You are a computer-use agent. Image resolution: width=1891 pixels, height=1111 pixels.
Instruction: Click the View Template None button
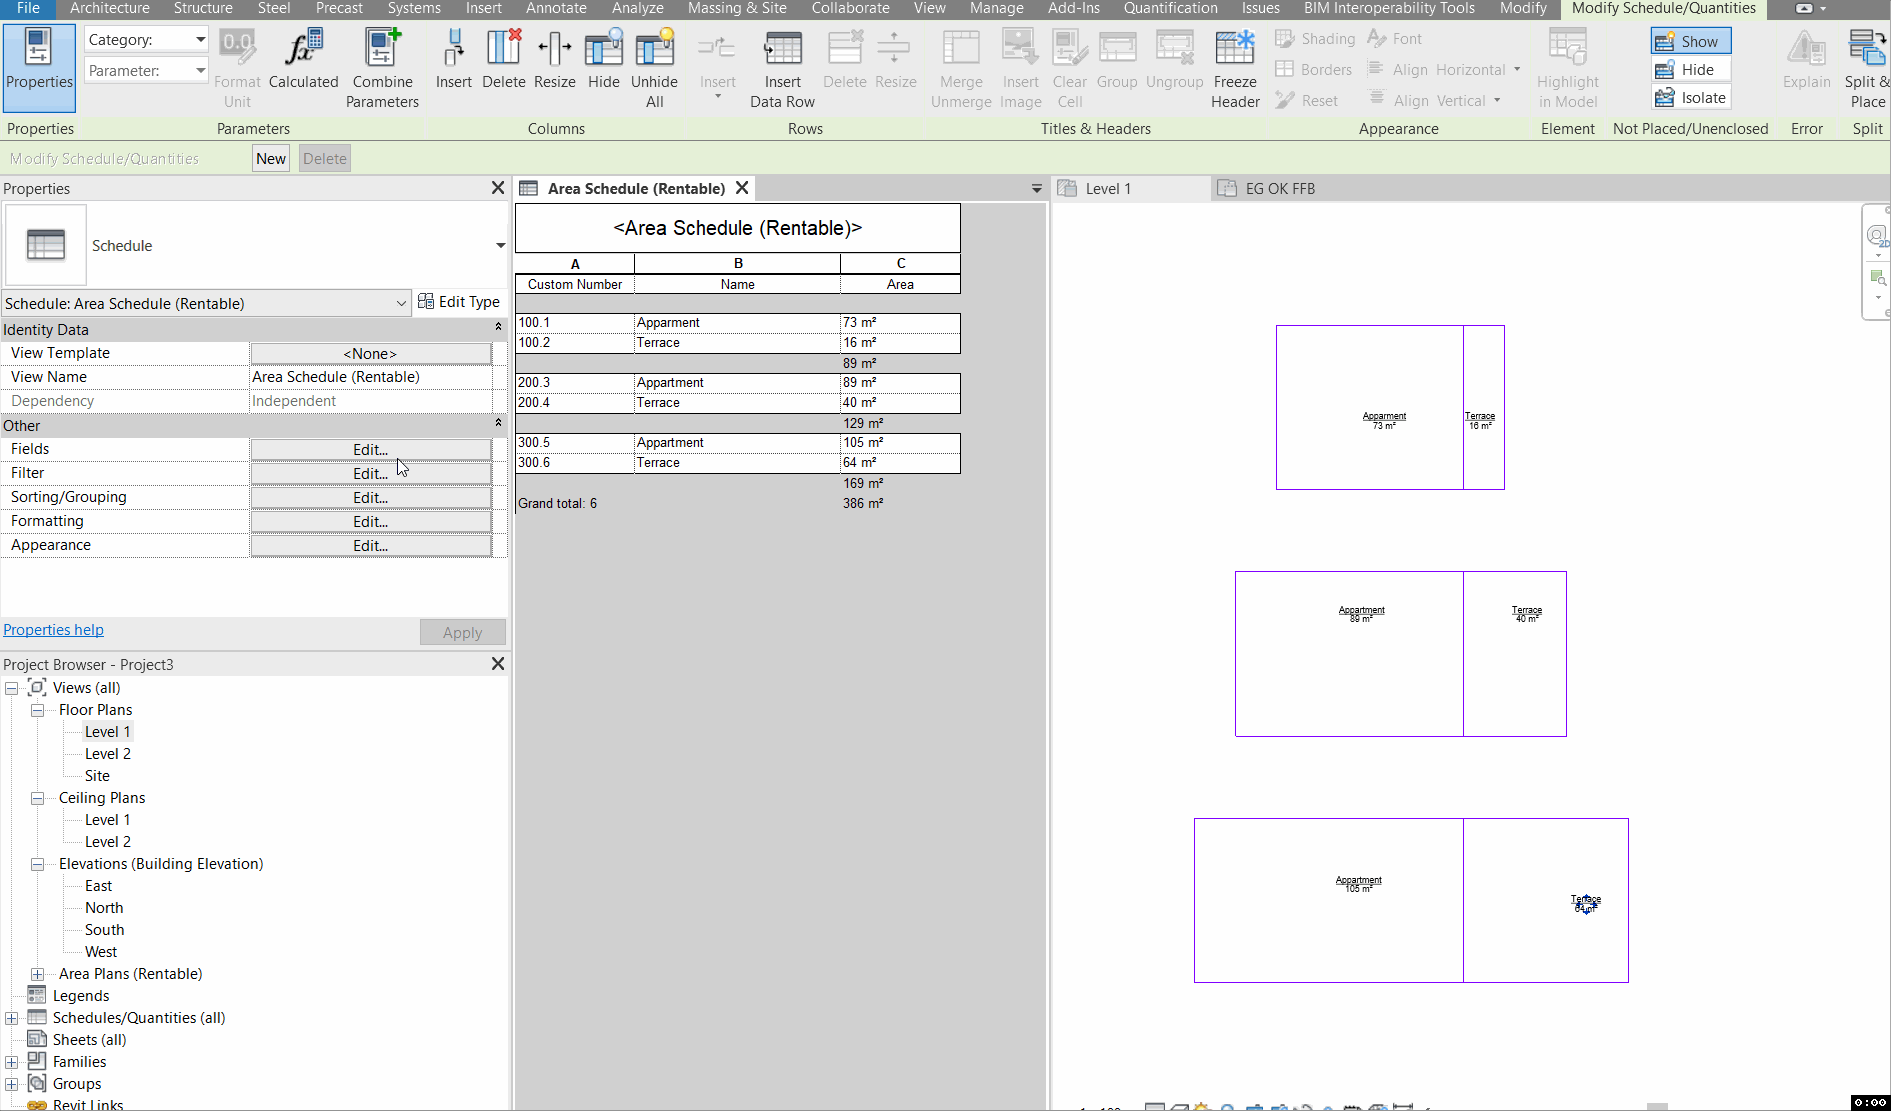[x=371, y=354]
